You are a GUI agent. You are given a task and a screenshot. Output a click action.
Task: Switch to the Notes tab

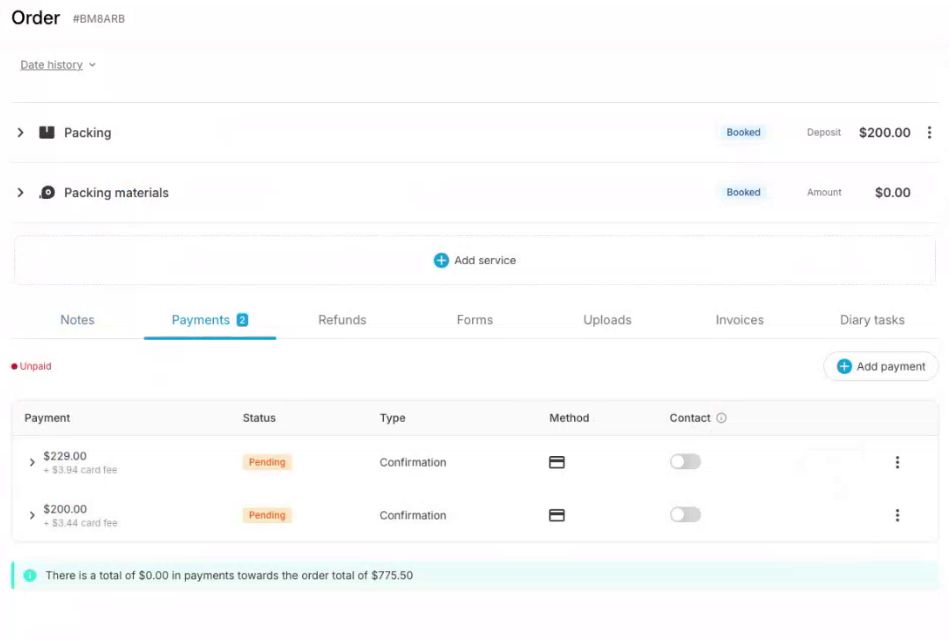pos(77,320)
